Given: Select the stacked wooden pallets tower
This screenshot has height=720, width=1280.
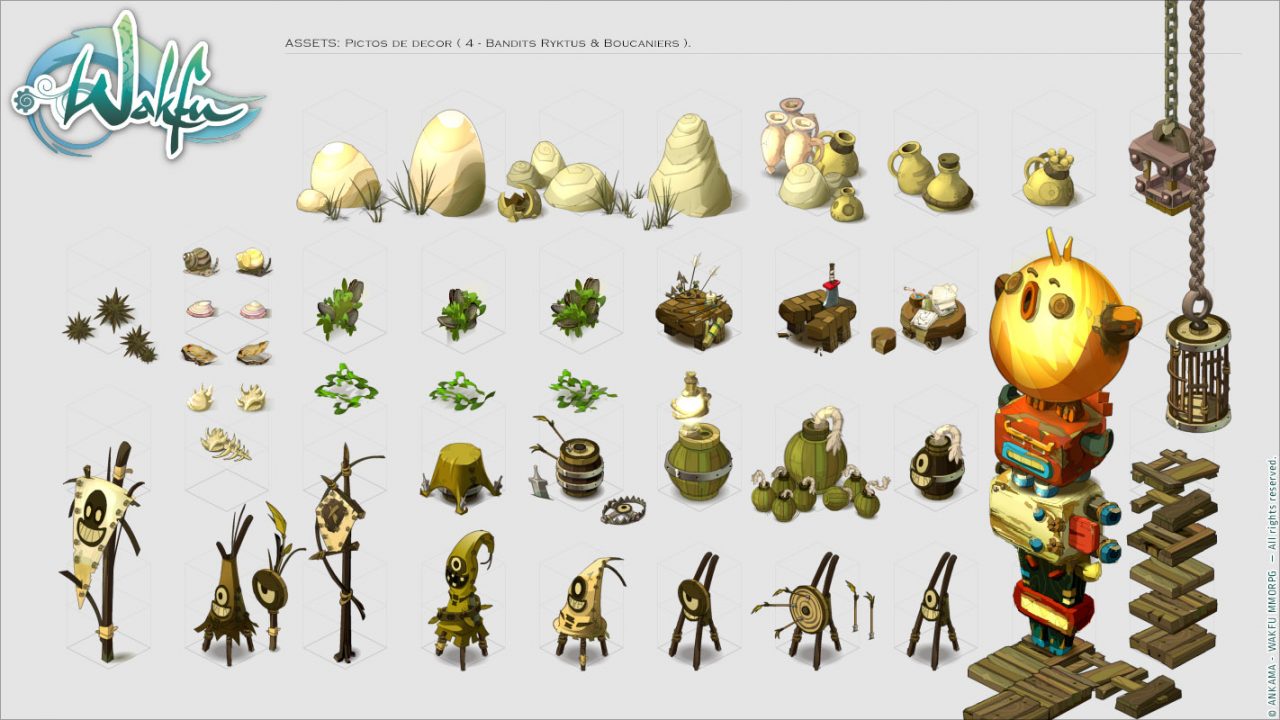Looking at the screenshot, I should 1172,556.
